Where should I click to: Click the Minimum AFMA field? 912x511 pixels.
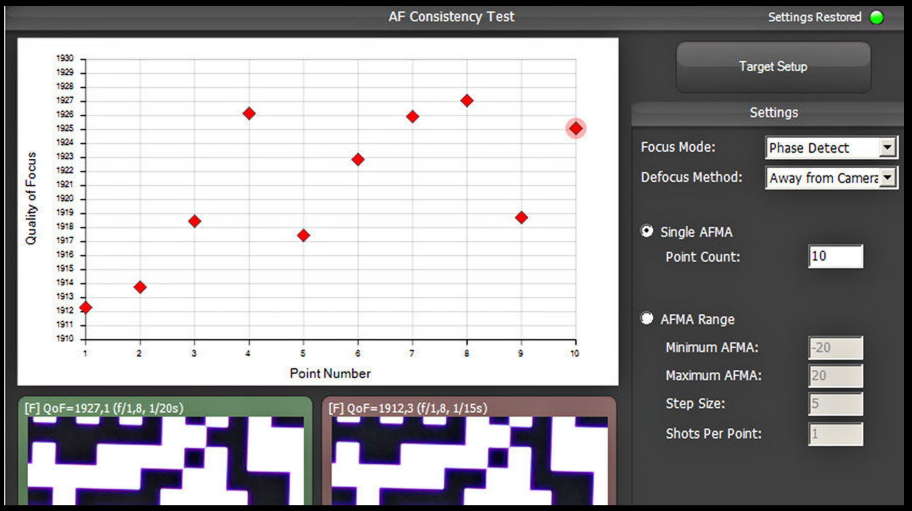click(835, 348)
